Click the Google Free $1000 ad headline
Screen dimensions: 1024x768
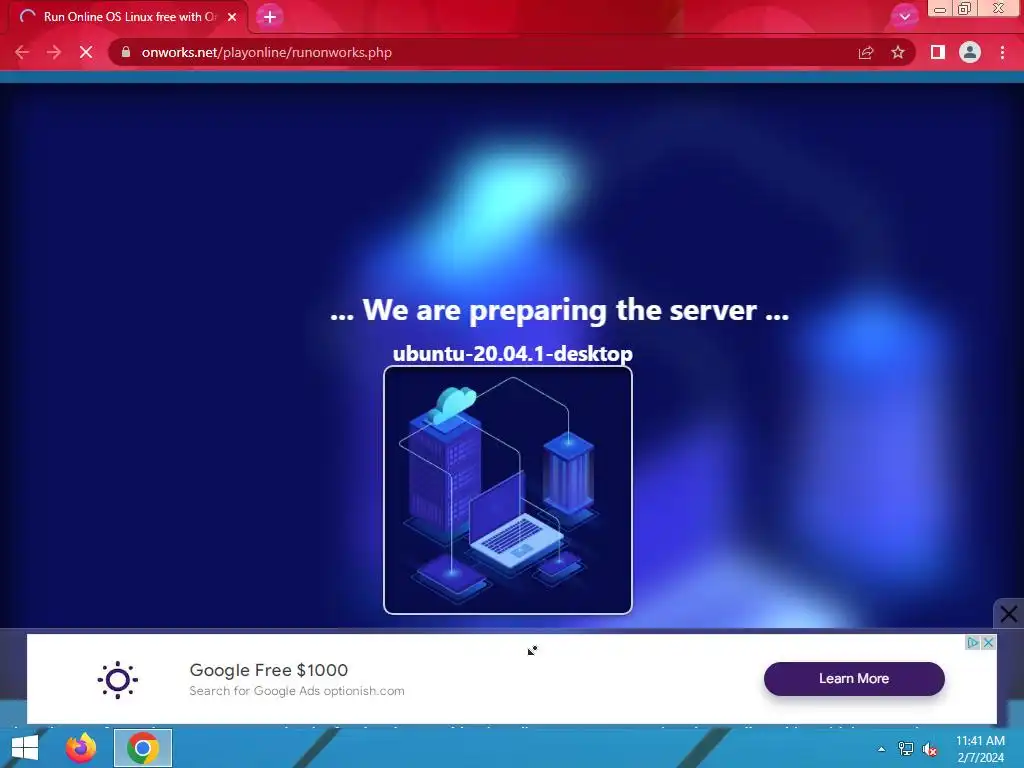[x=268, y=670]
